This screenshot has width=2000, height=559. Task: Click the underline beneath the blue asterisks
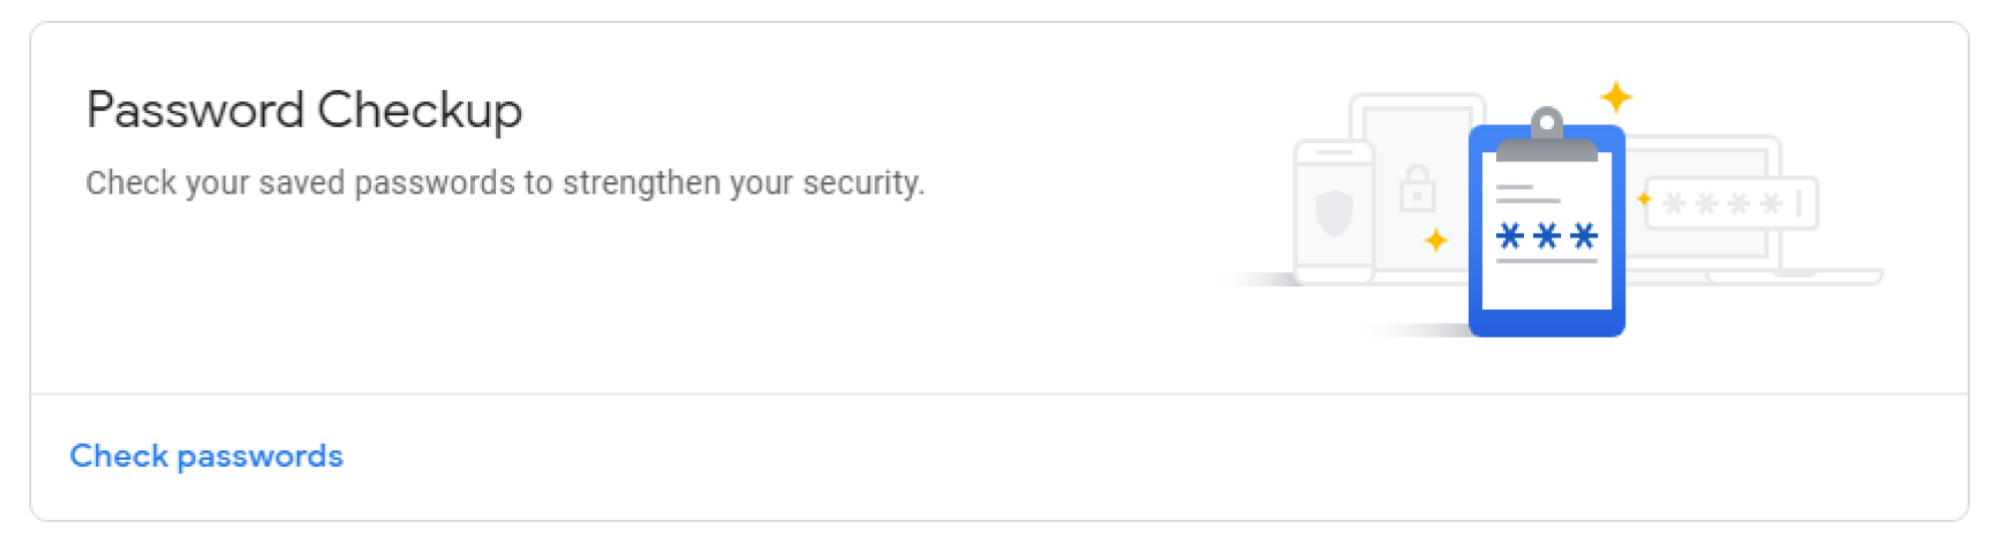(x=1546, y=261)
